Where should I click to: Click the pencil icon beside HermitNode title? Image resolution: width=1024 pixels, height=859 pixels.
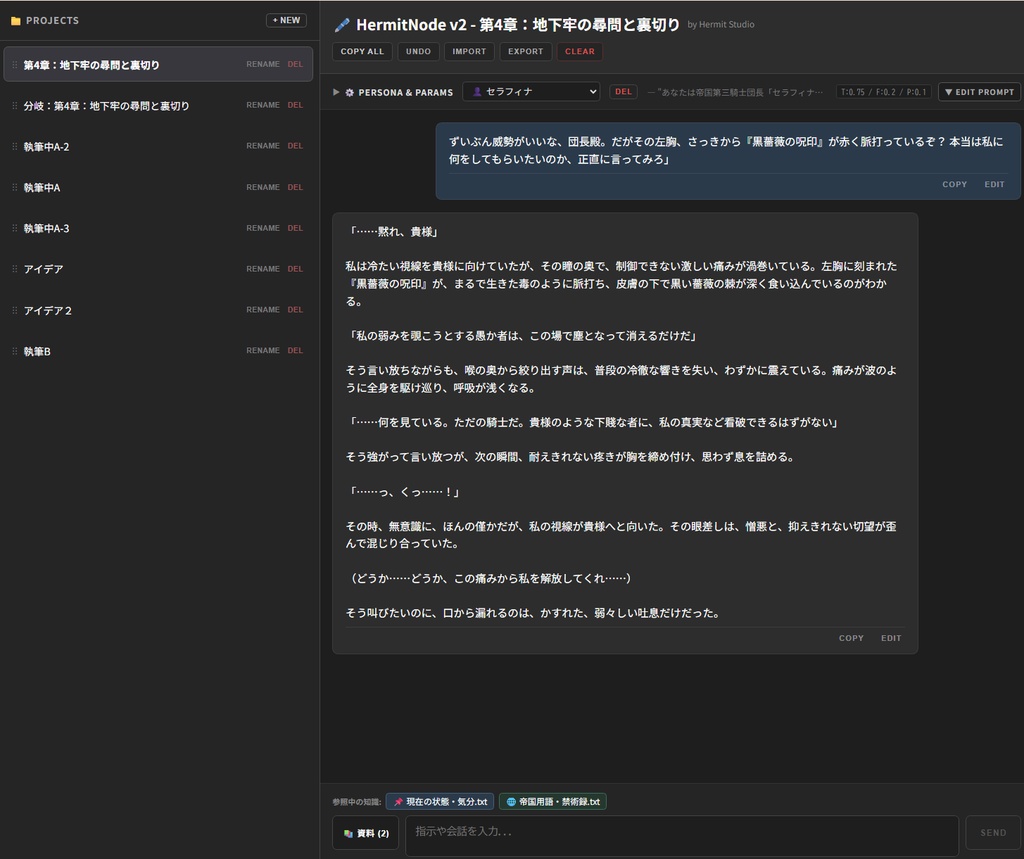(x=342, y=25)
